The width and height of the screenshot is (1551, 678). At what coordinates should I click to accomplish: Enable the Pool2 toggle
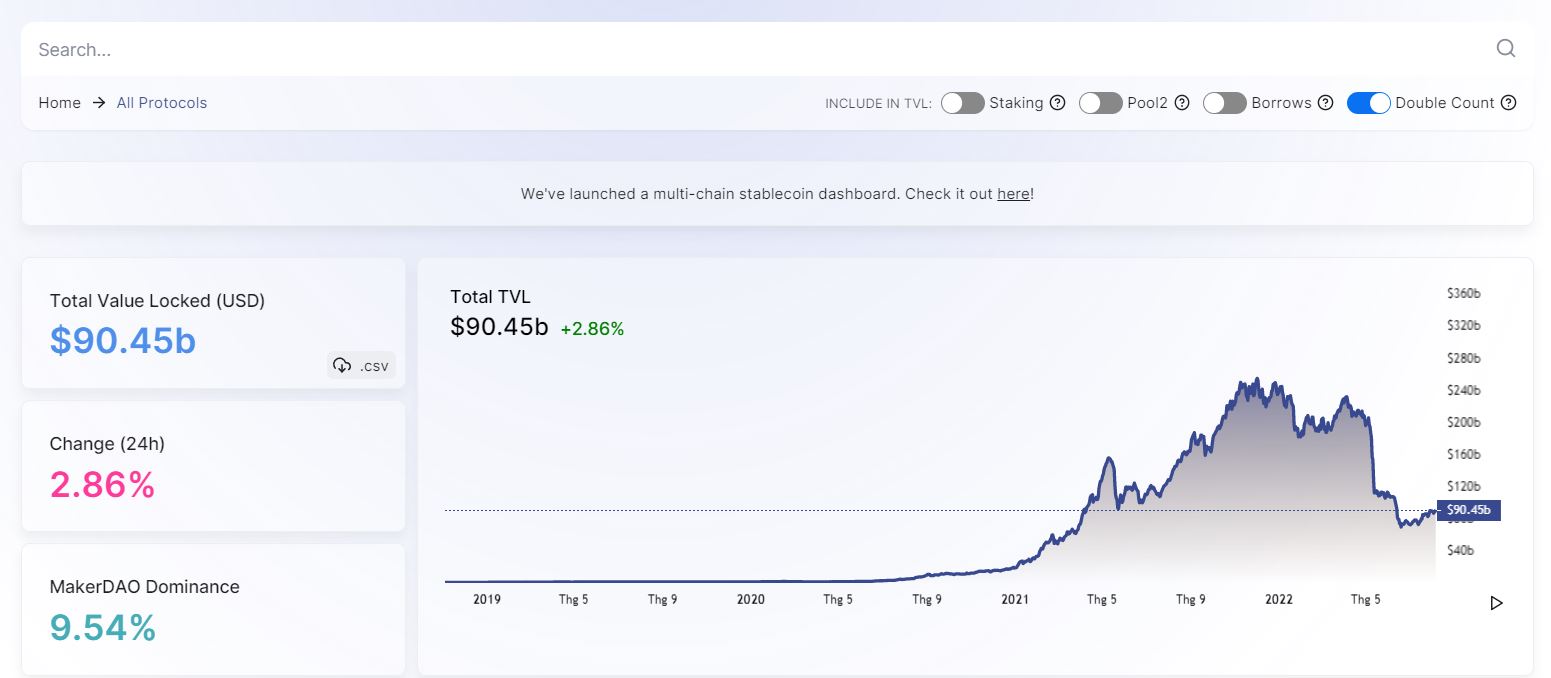tap(1101, 103)
